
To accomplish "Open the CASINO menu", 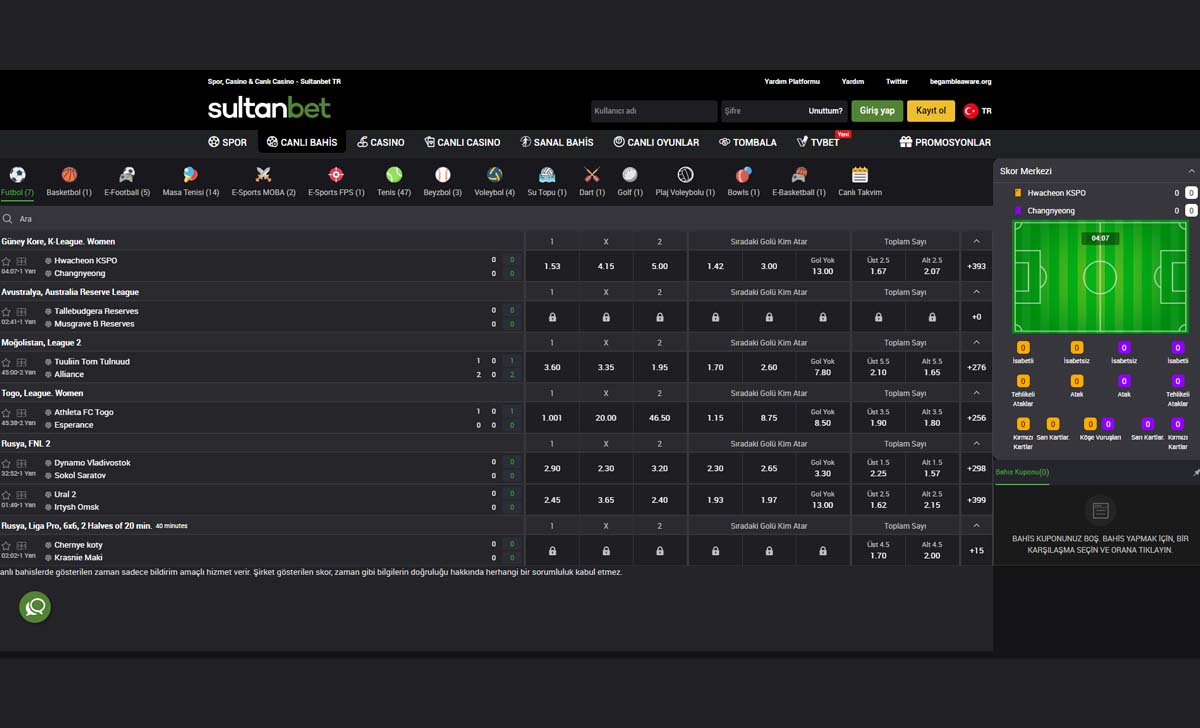I will (x=380, y=142).
